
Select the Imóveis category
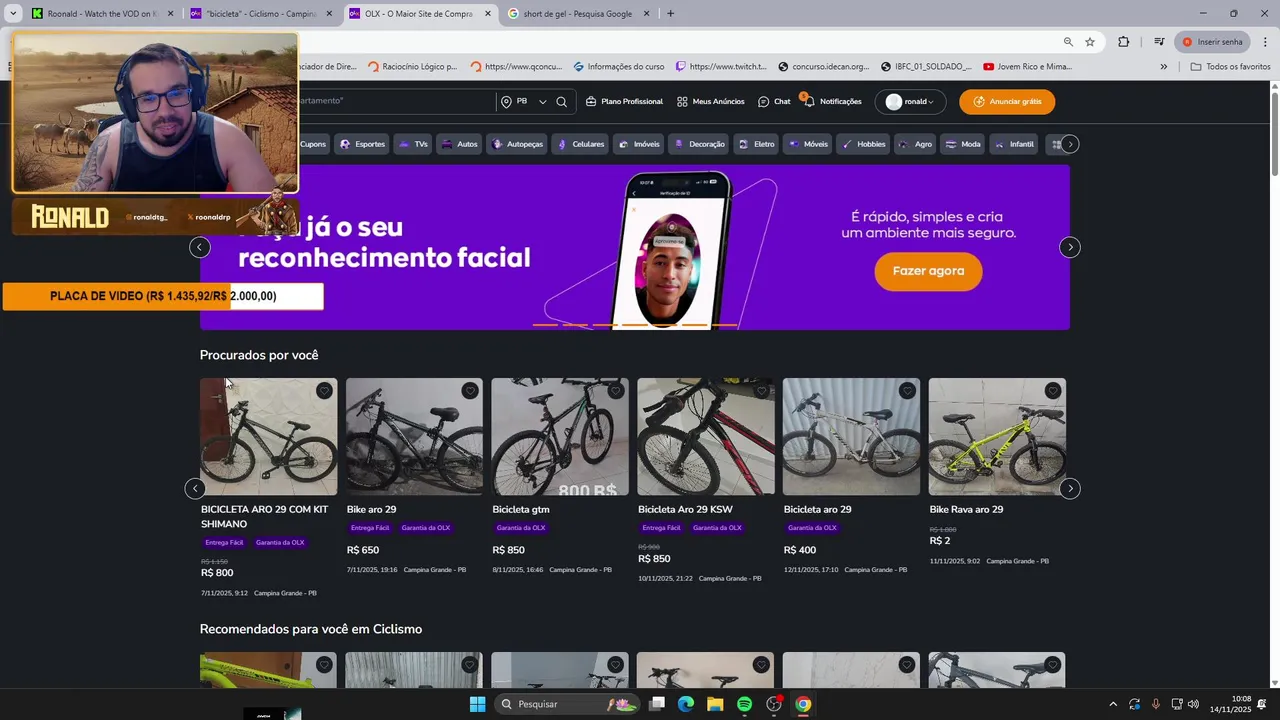point(639,144)
